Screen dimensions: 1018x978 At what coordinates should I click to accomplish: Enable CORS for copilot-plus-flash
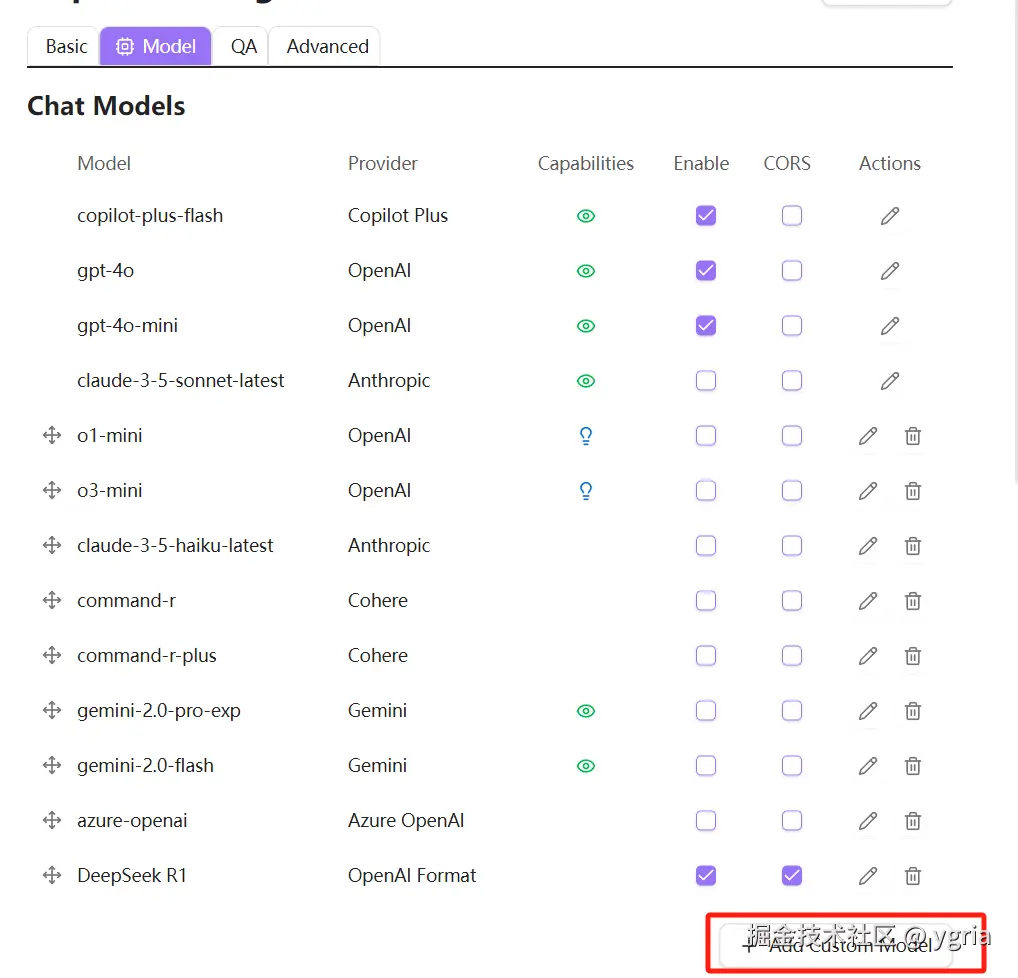click(x=792, y=216)
